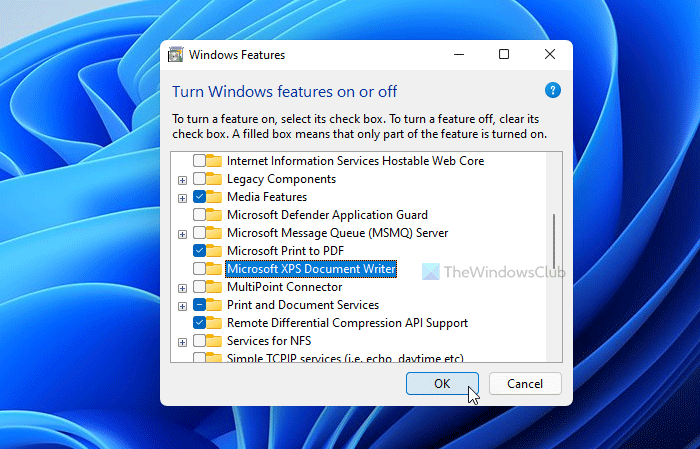
Task: Click the Print and Document Services folder icon
Action: [x=214, y=305]
